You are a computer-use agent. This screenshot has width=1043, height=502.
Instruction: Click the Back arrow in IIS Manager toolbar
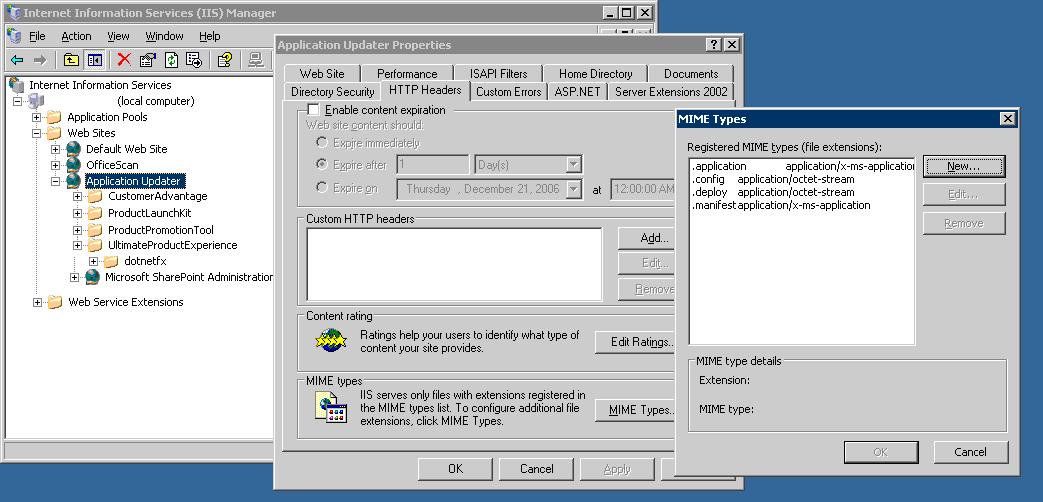(17, 61)
